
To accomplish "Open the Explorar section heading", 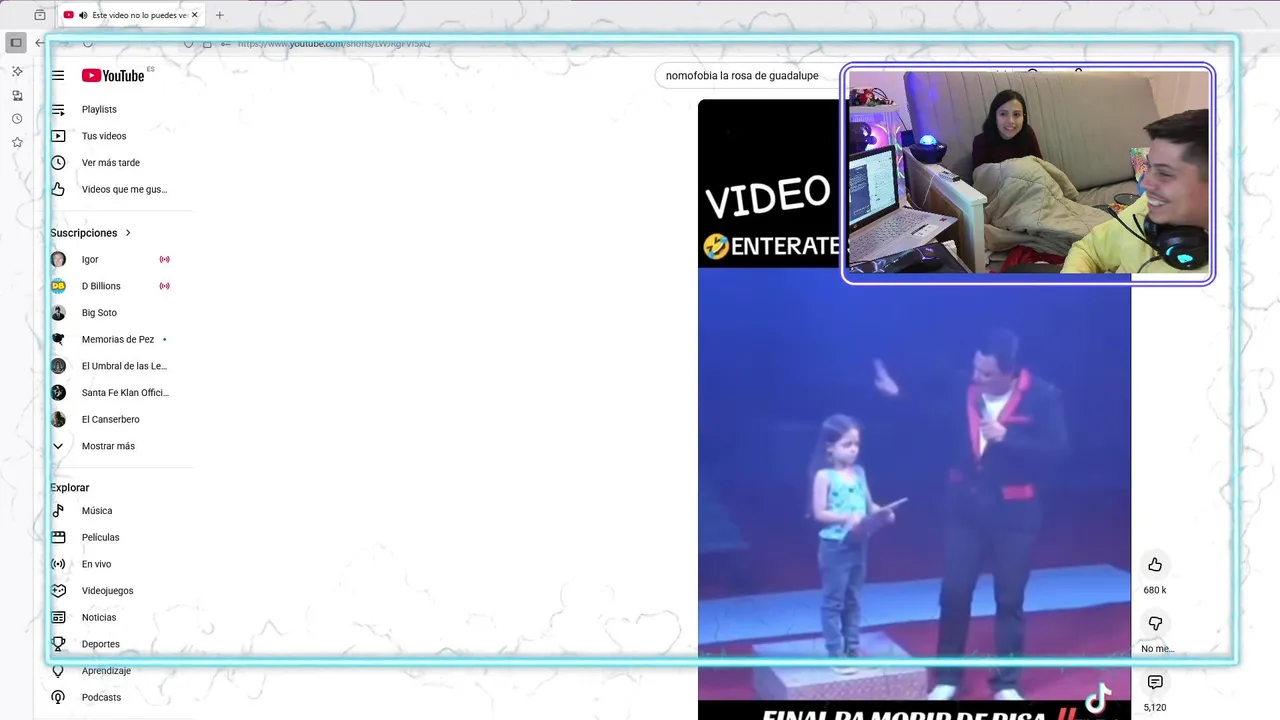I will pyautogui.click(x=70, y=488).
